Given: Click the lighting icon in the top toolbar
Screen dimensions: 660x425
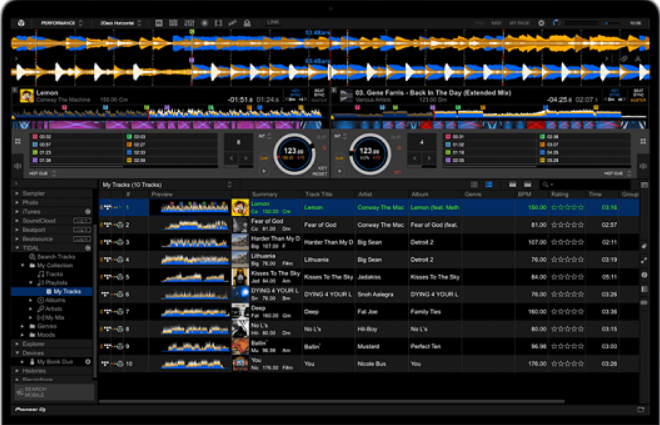Looking at the screenshot, I should pyautogui.click(x=247, y=23).
